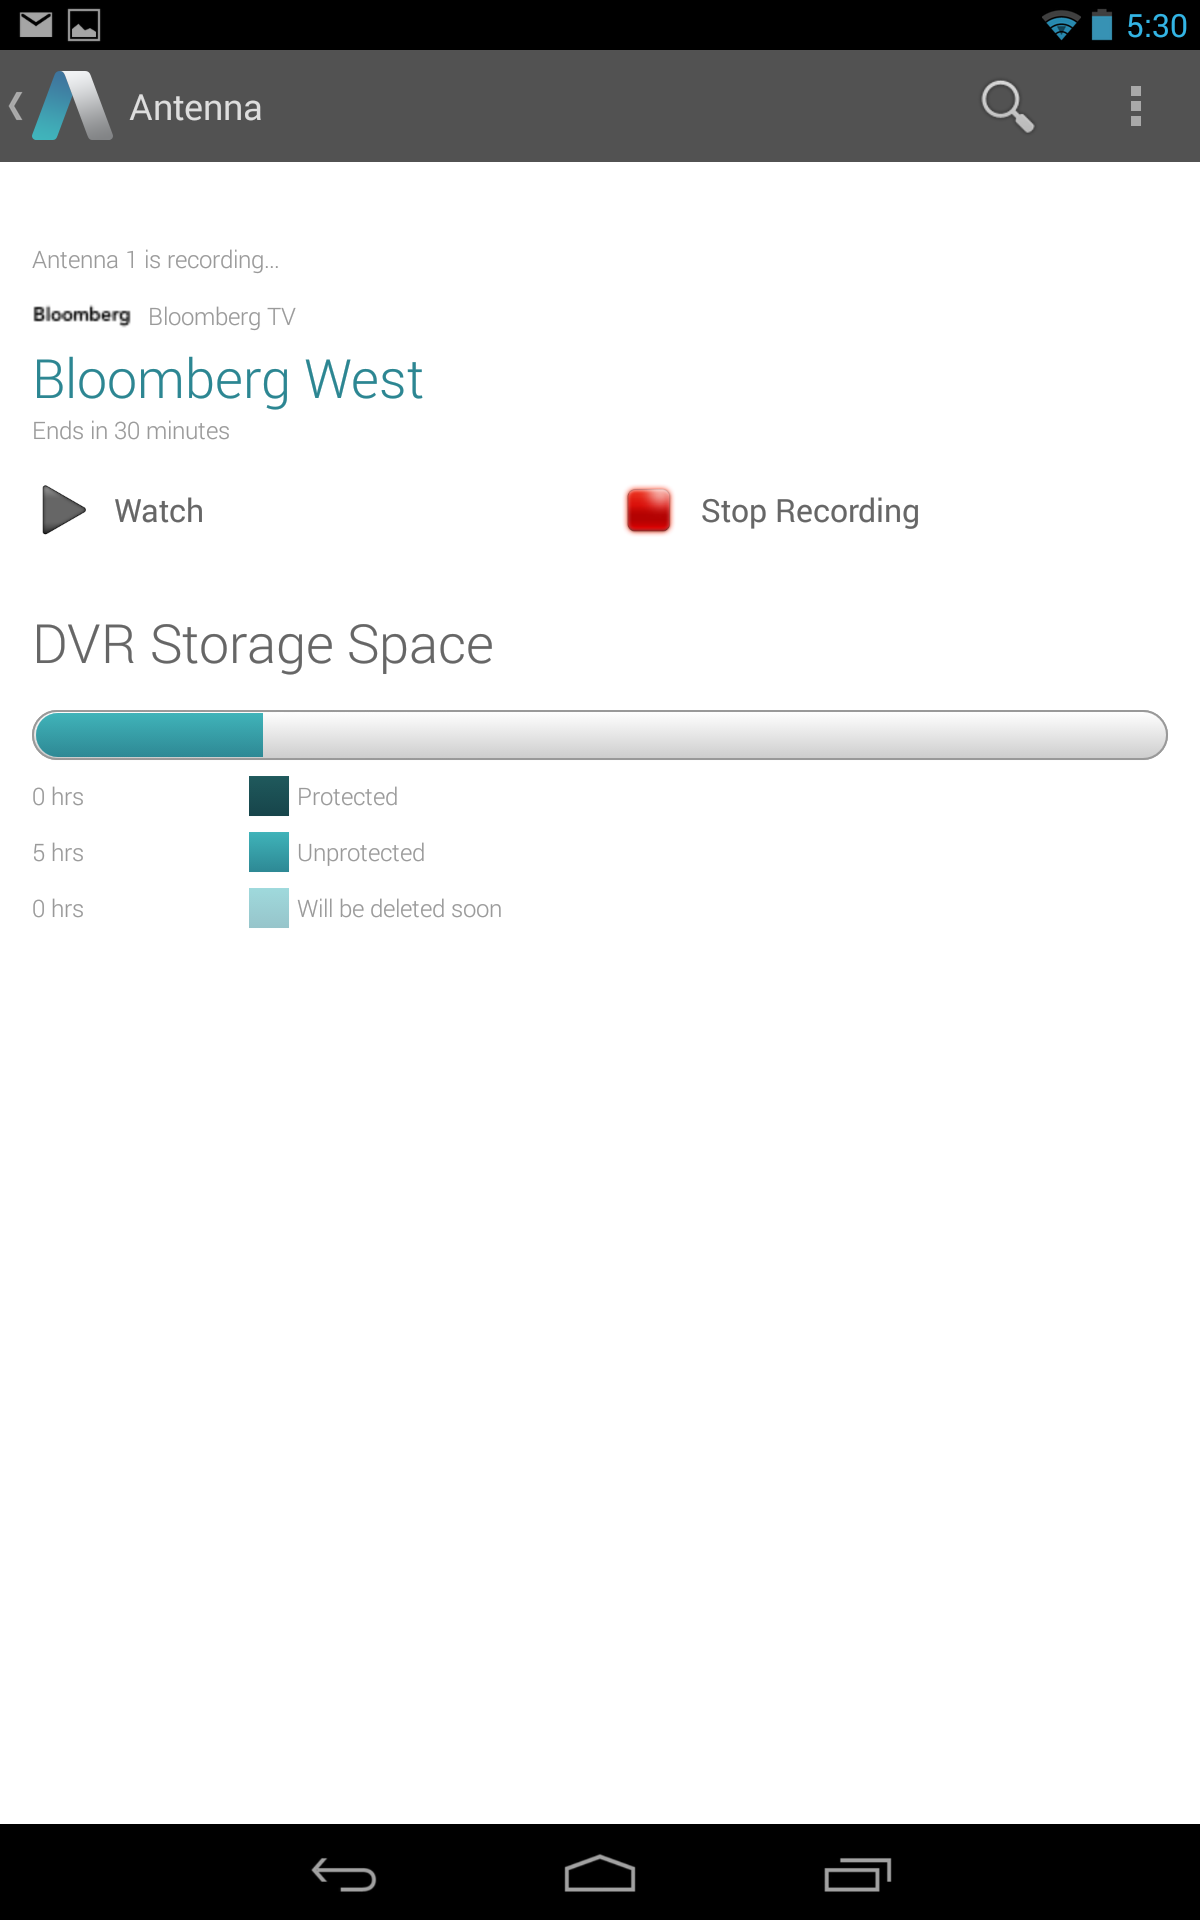The width and height of the screenshot is (1200, 1920).
Task: Open the Bloomberg West show title
Action: point(228,378)
